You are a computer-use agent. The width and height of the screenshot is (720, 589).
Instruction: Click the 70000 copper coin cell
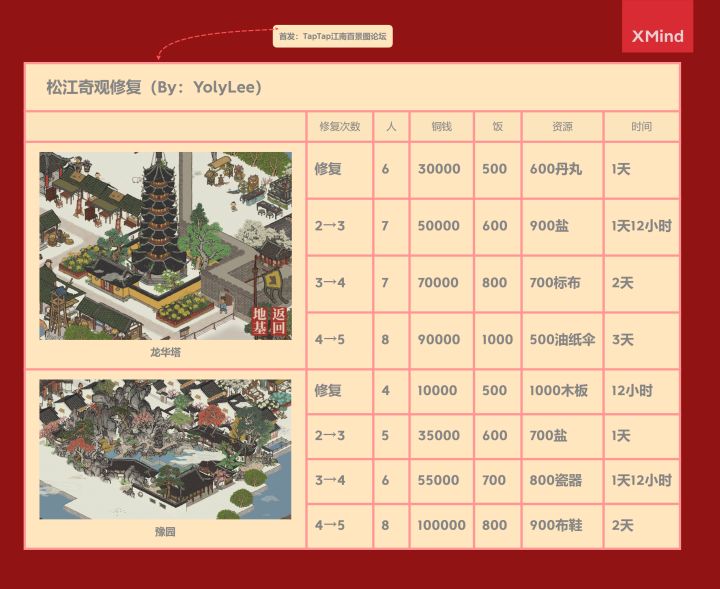442,283
